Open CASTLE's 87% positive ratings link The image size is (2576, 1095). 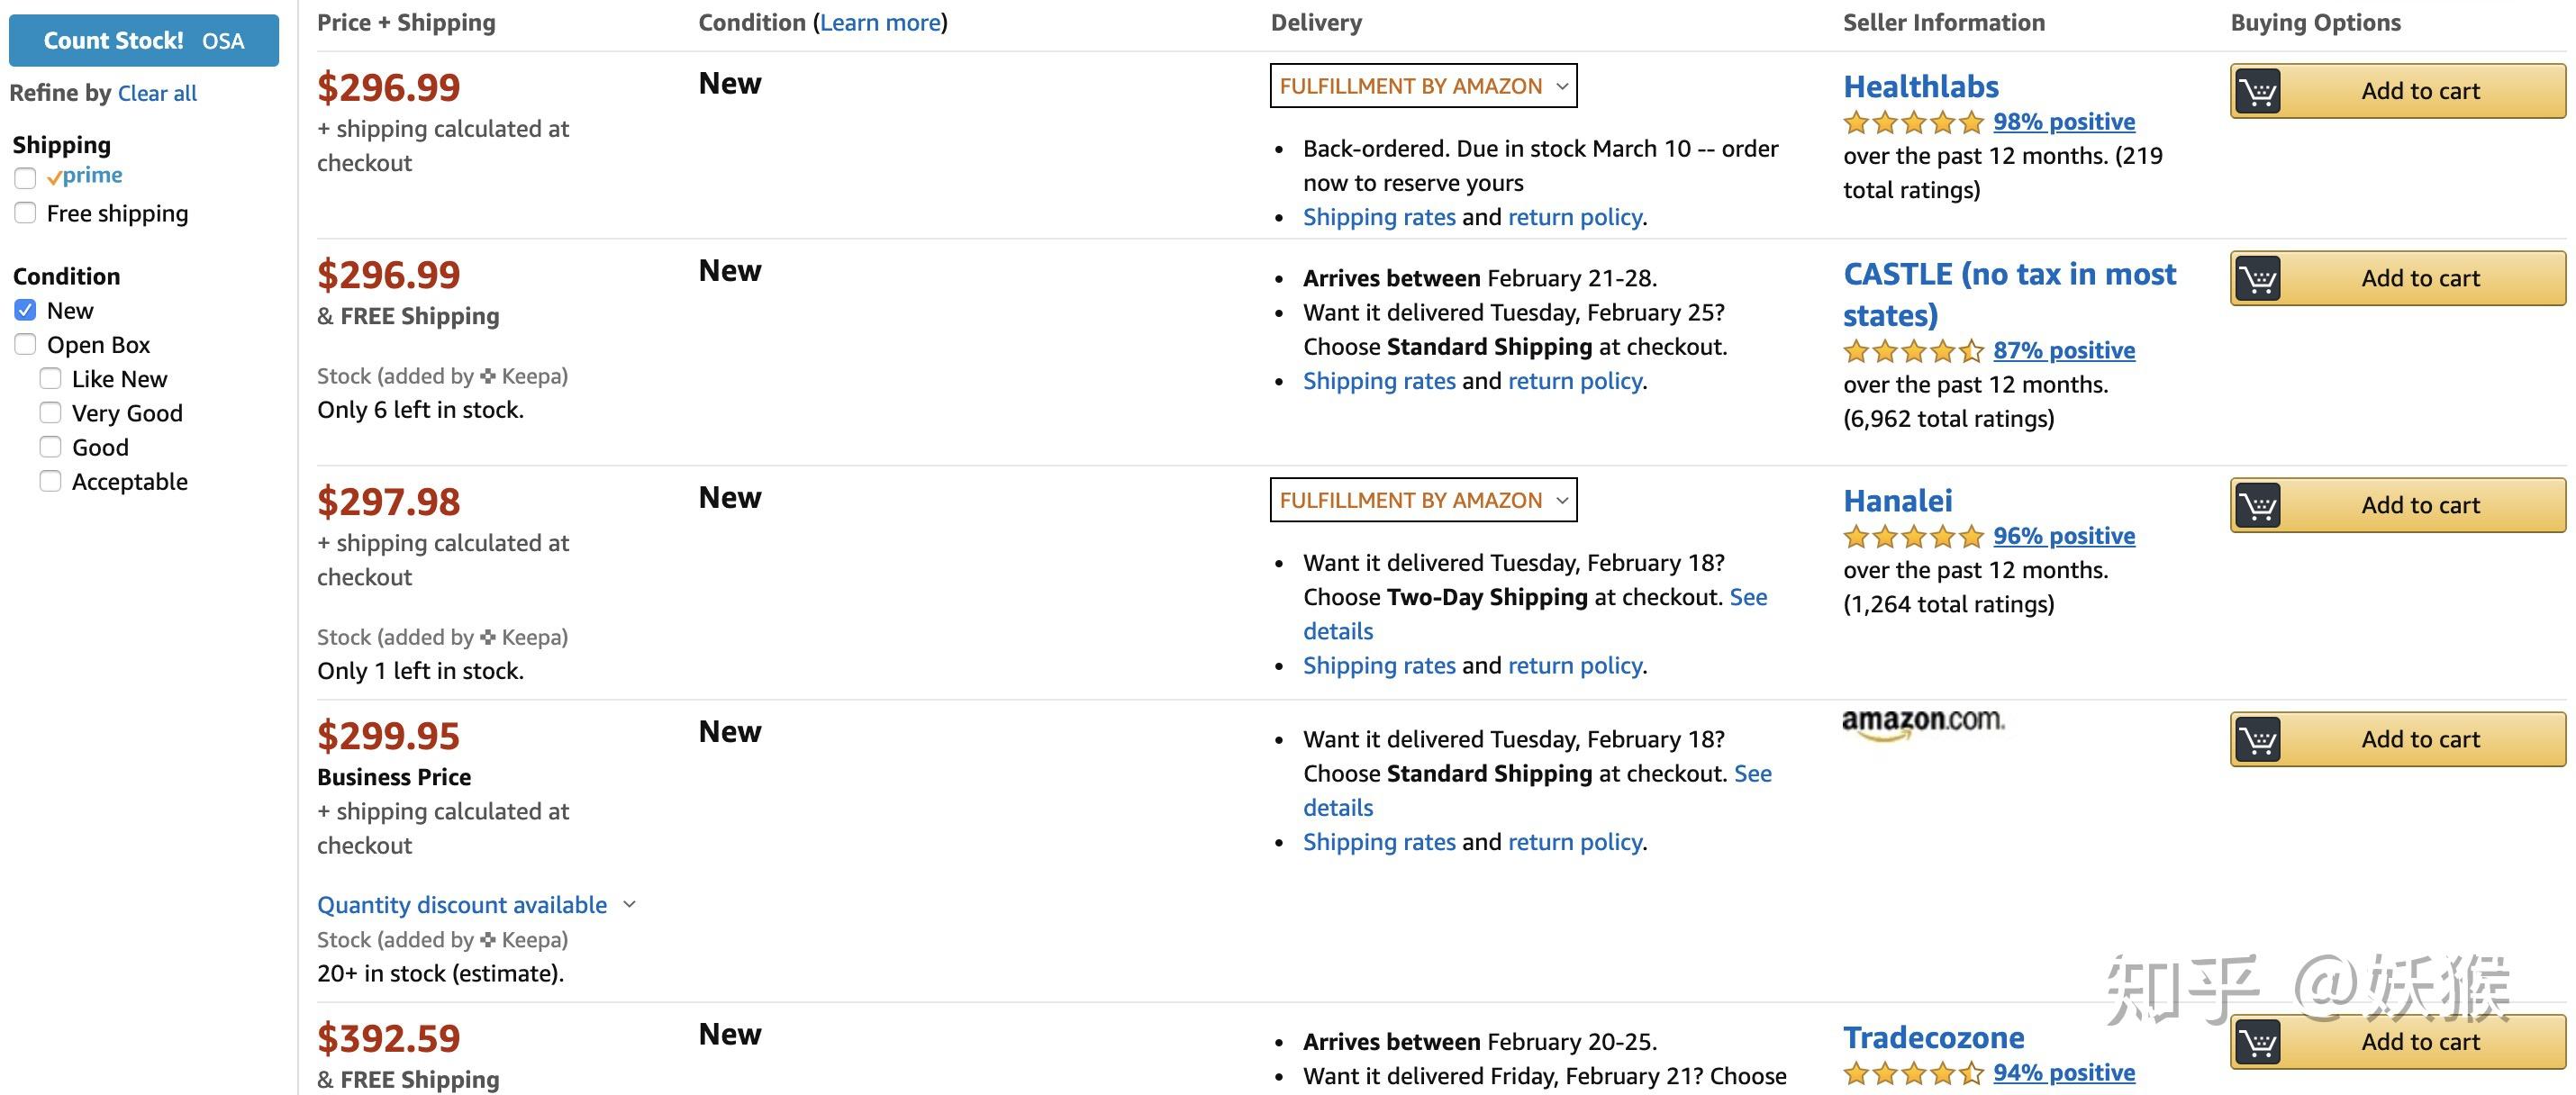(x=2063, y=350)
